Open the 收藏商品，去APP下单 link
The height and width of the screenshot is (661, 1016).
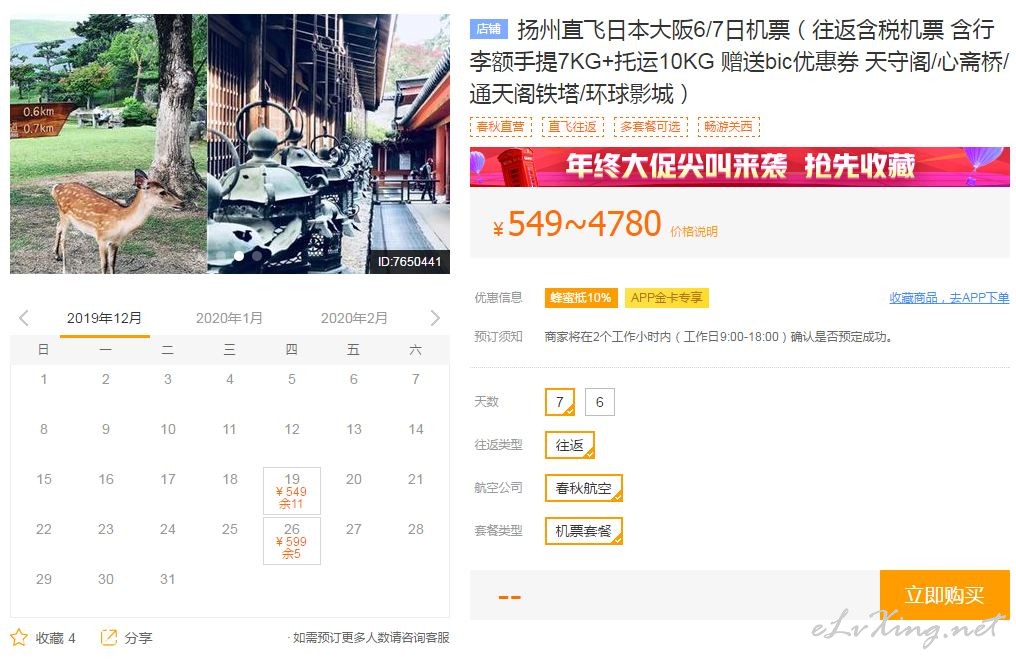point(949,297)
